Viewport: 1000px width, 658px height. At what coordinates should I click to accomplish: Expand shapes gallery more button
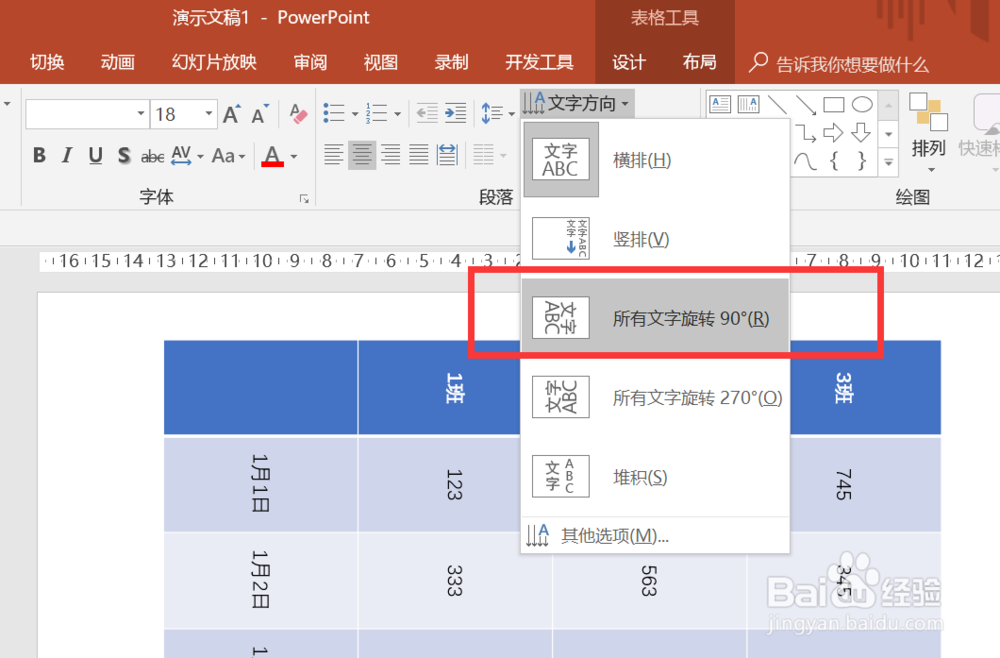pos(888,162)
